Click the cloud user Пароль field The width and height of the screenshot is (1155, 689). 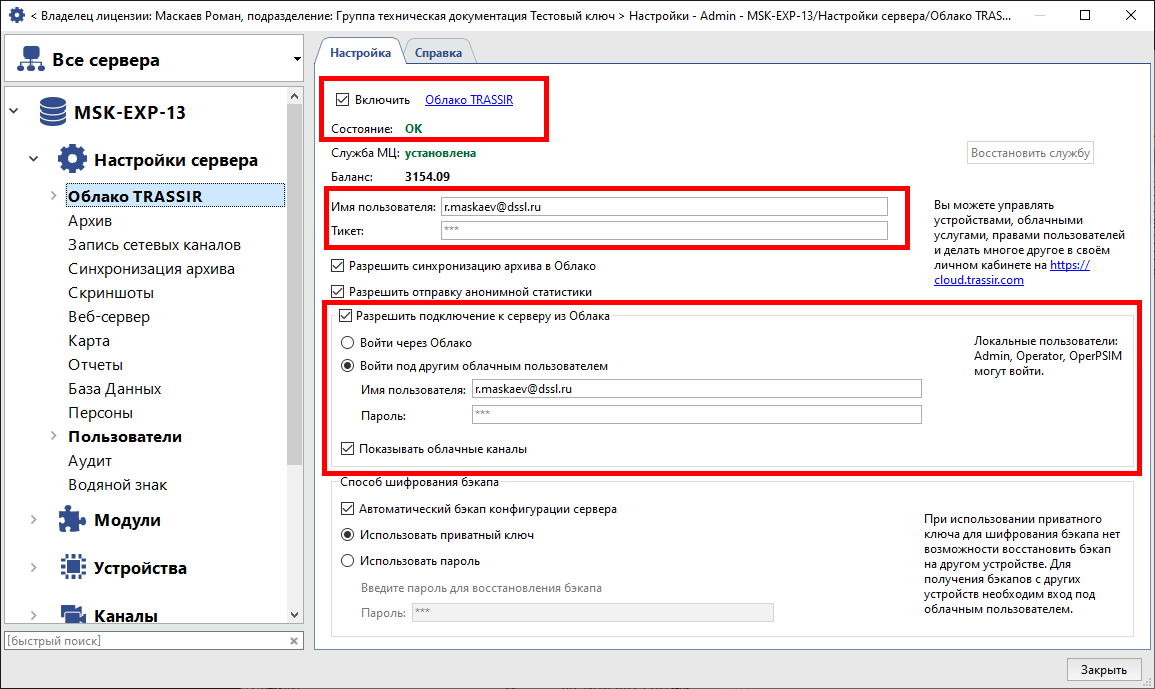tap(697, 415)
